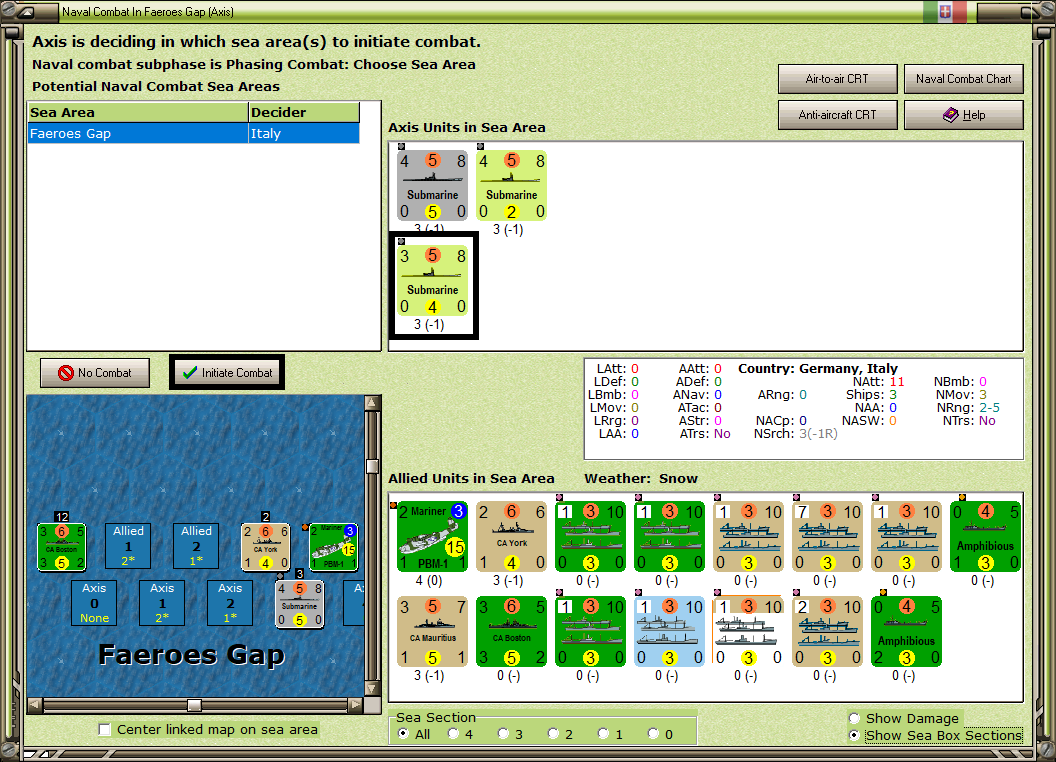Screen dimensions: 1056x762
Task: Select the light blue convoy counter
Action: click(x=669, y=632)
